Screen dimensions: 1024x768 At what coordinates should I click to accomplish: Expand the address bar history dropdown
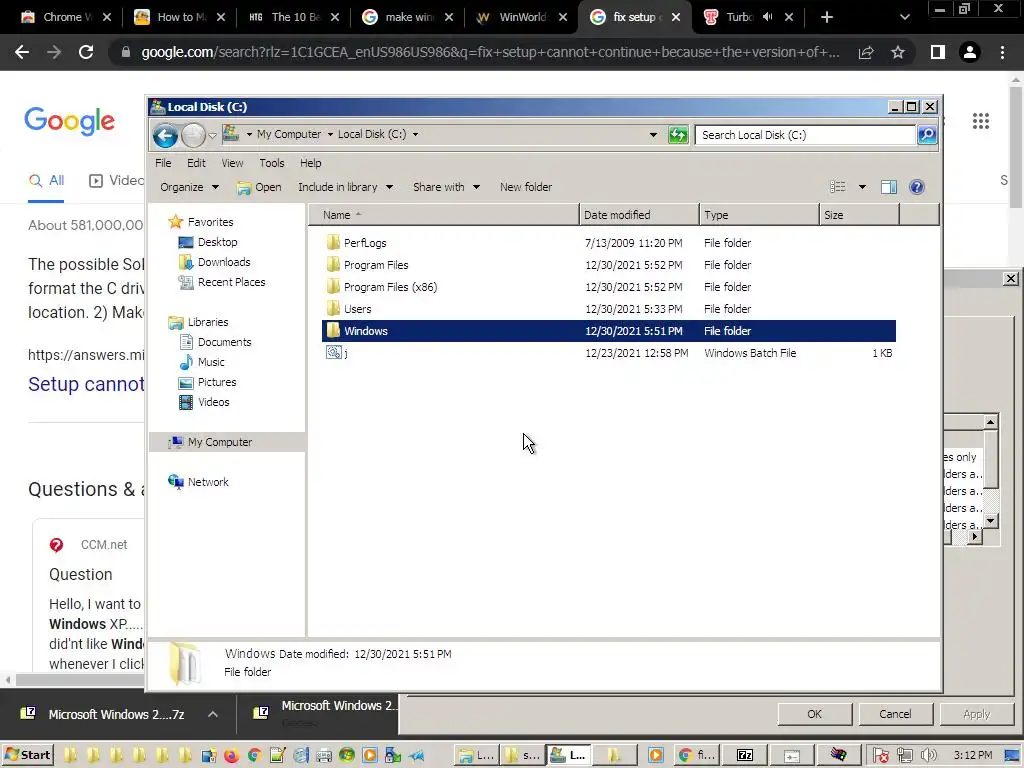(653, 135)
